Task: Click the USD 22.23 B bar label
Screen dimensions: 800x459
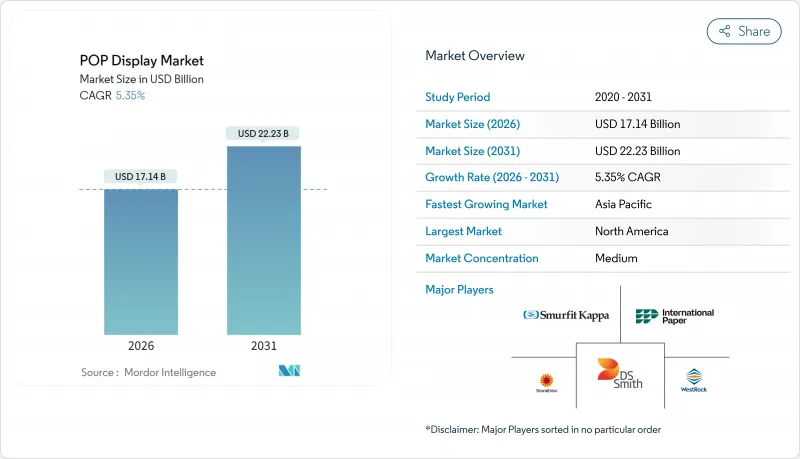Action: (x=263, y=133)
